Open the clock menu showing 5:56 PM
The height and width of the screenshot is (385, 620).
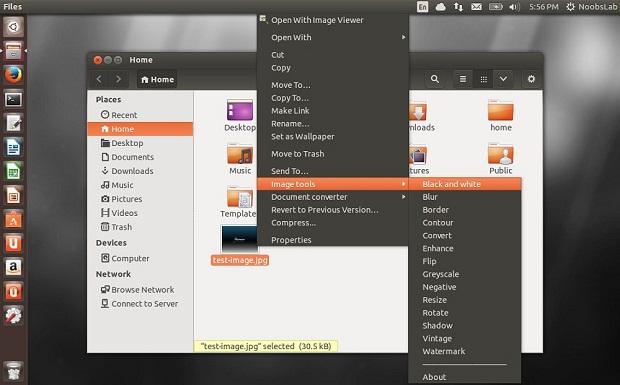tap(544, 7)
